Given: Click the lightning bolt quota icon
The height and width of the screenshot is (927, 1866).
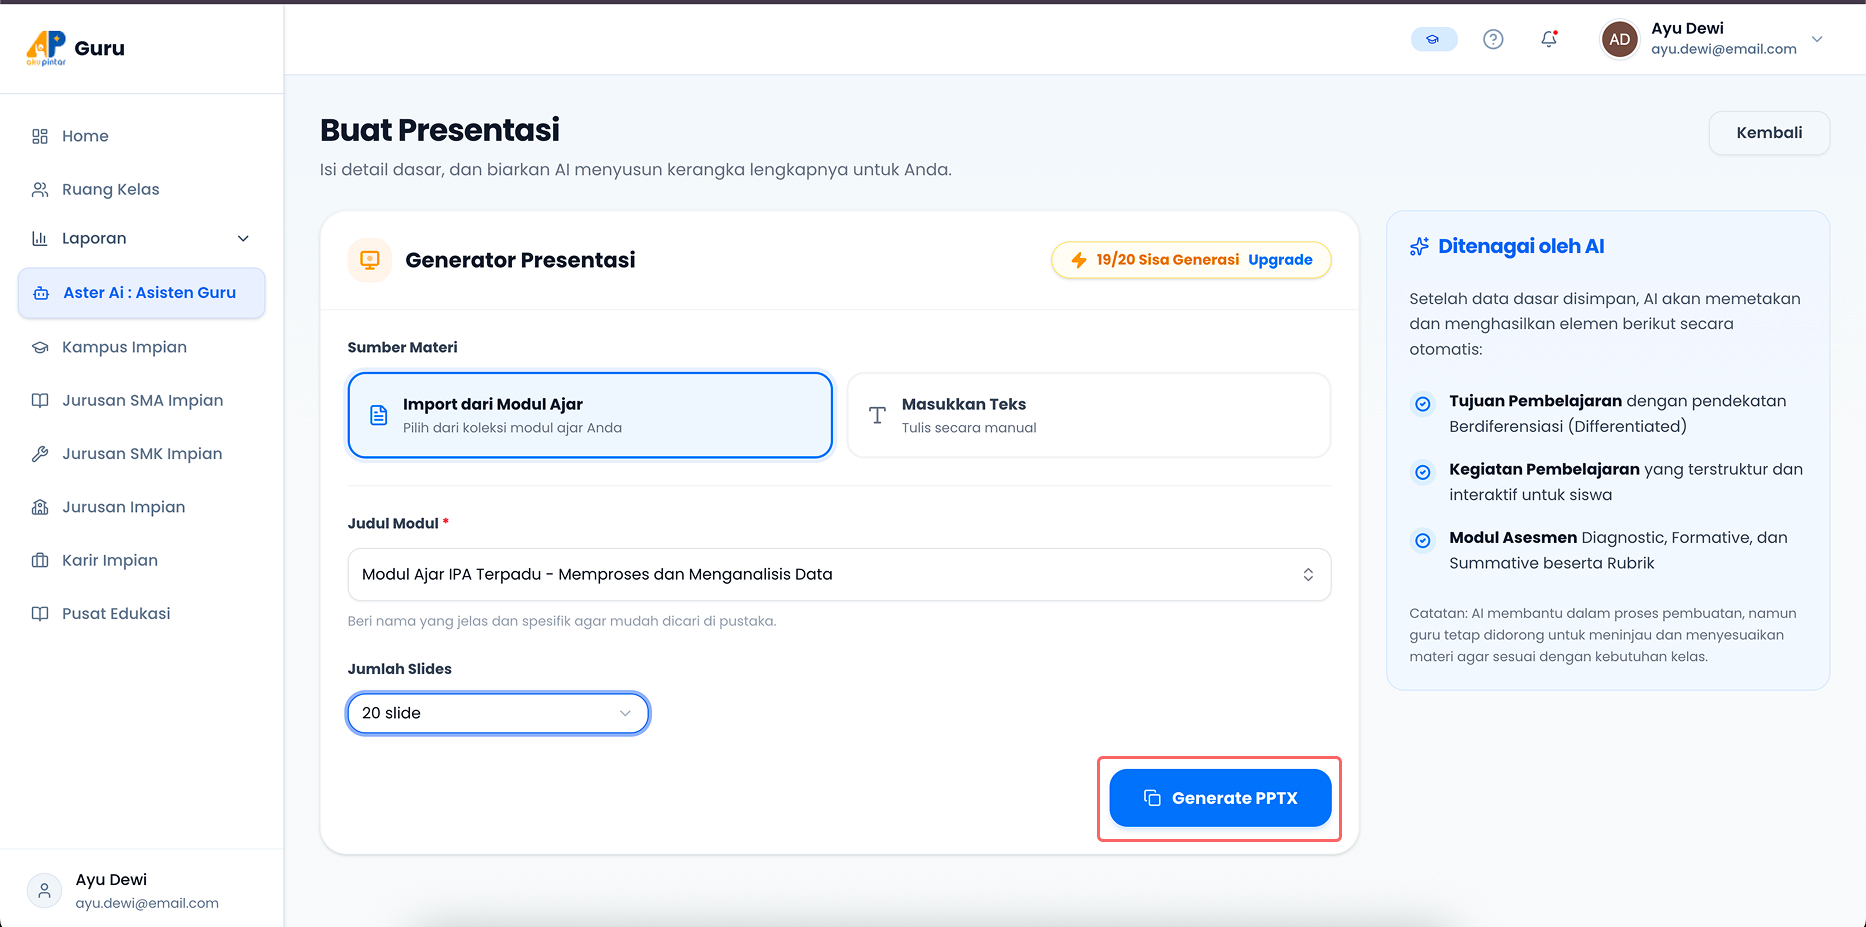Looking at the screenshot, I should tap(1079, 260).
